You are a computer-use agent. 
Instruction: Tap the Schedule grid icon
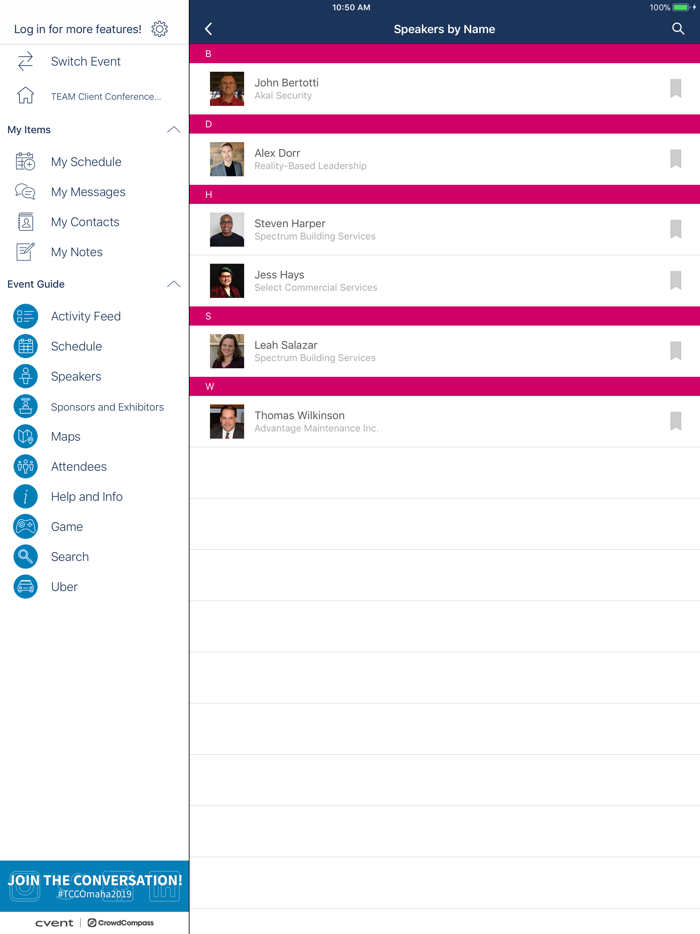tap(26, 346)
